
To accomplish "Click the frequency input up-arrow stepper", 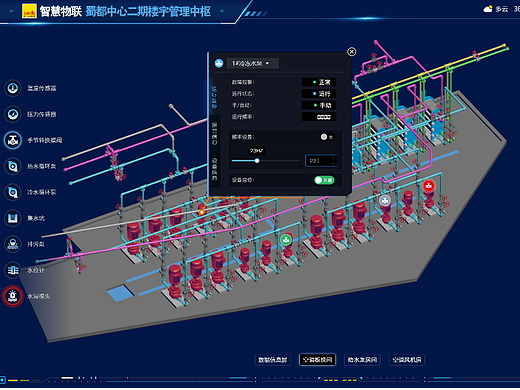I will 333,159.
